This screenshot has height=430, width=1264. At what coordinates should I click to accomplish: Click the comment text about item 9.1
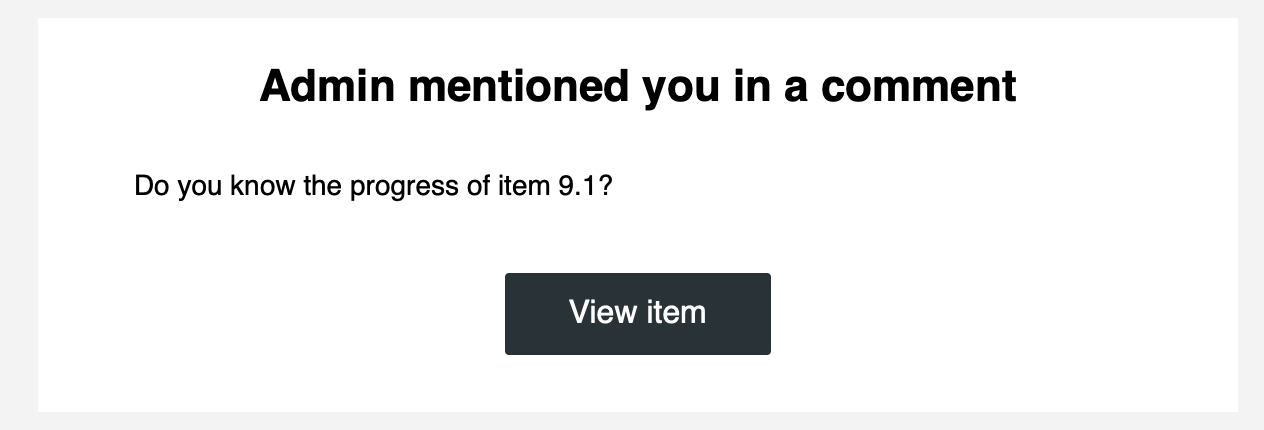373,187
